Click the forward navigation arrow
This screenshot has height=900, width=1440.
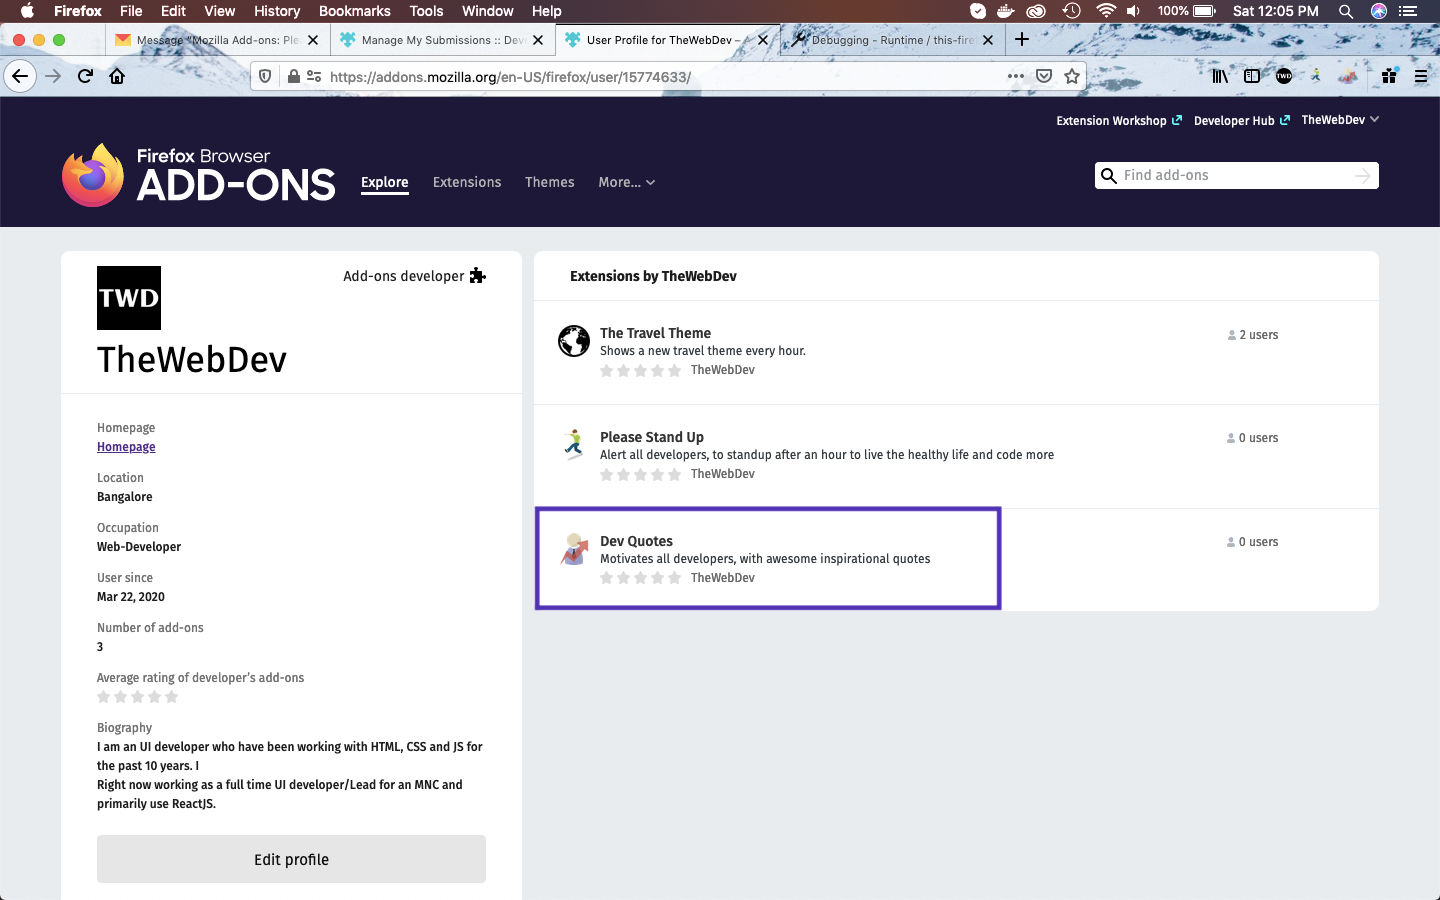point(53,76)
